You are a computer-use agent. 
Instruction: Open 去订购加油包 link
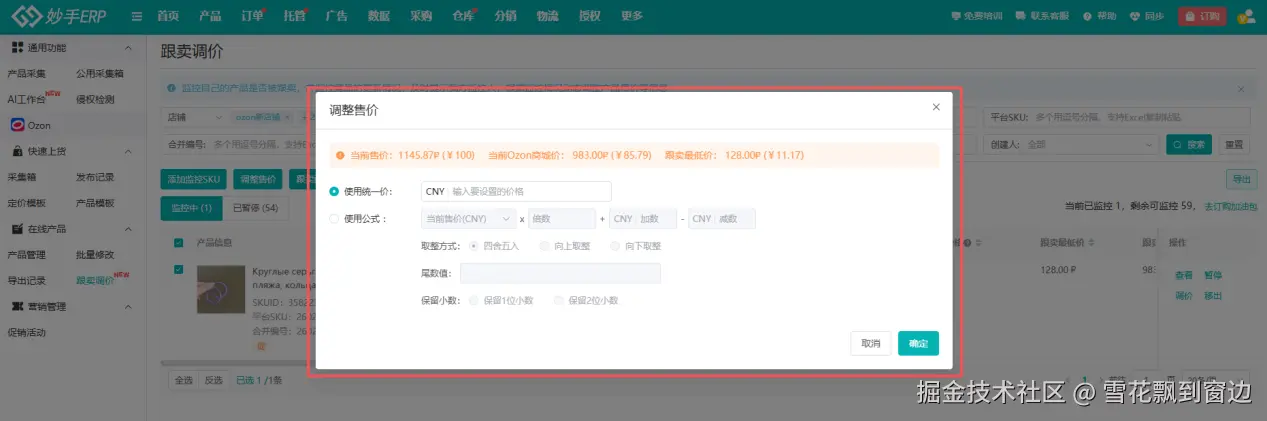point(1230,206)
